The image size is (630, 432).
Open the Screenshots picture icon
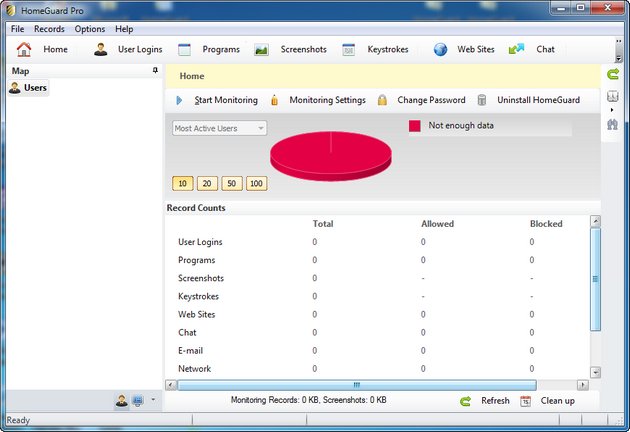click(261, 49)
